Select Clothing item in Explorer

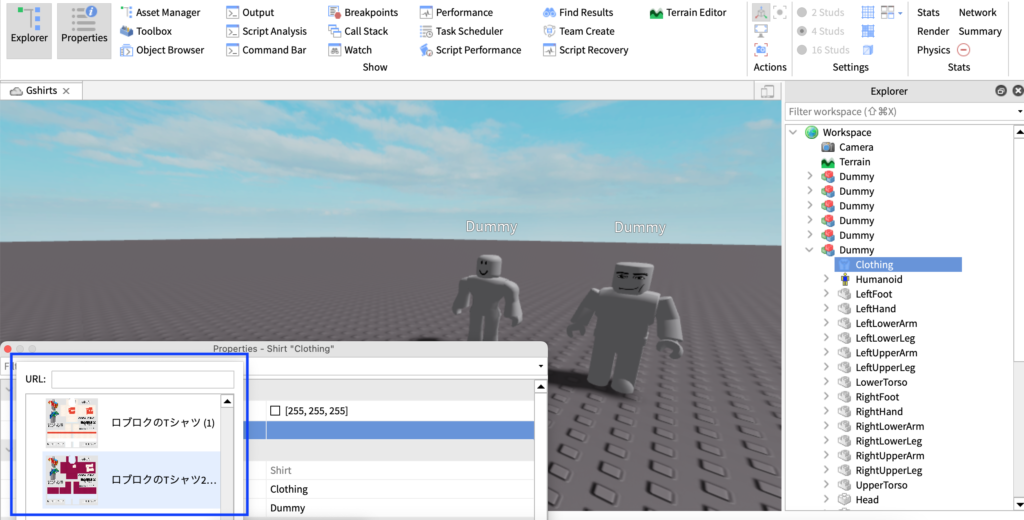(897, 265)
